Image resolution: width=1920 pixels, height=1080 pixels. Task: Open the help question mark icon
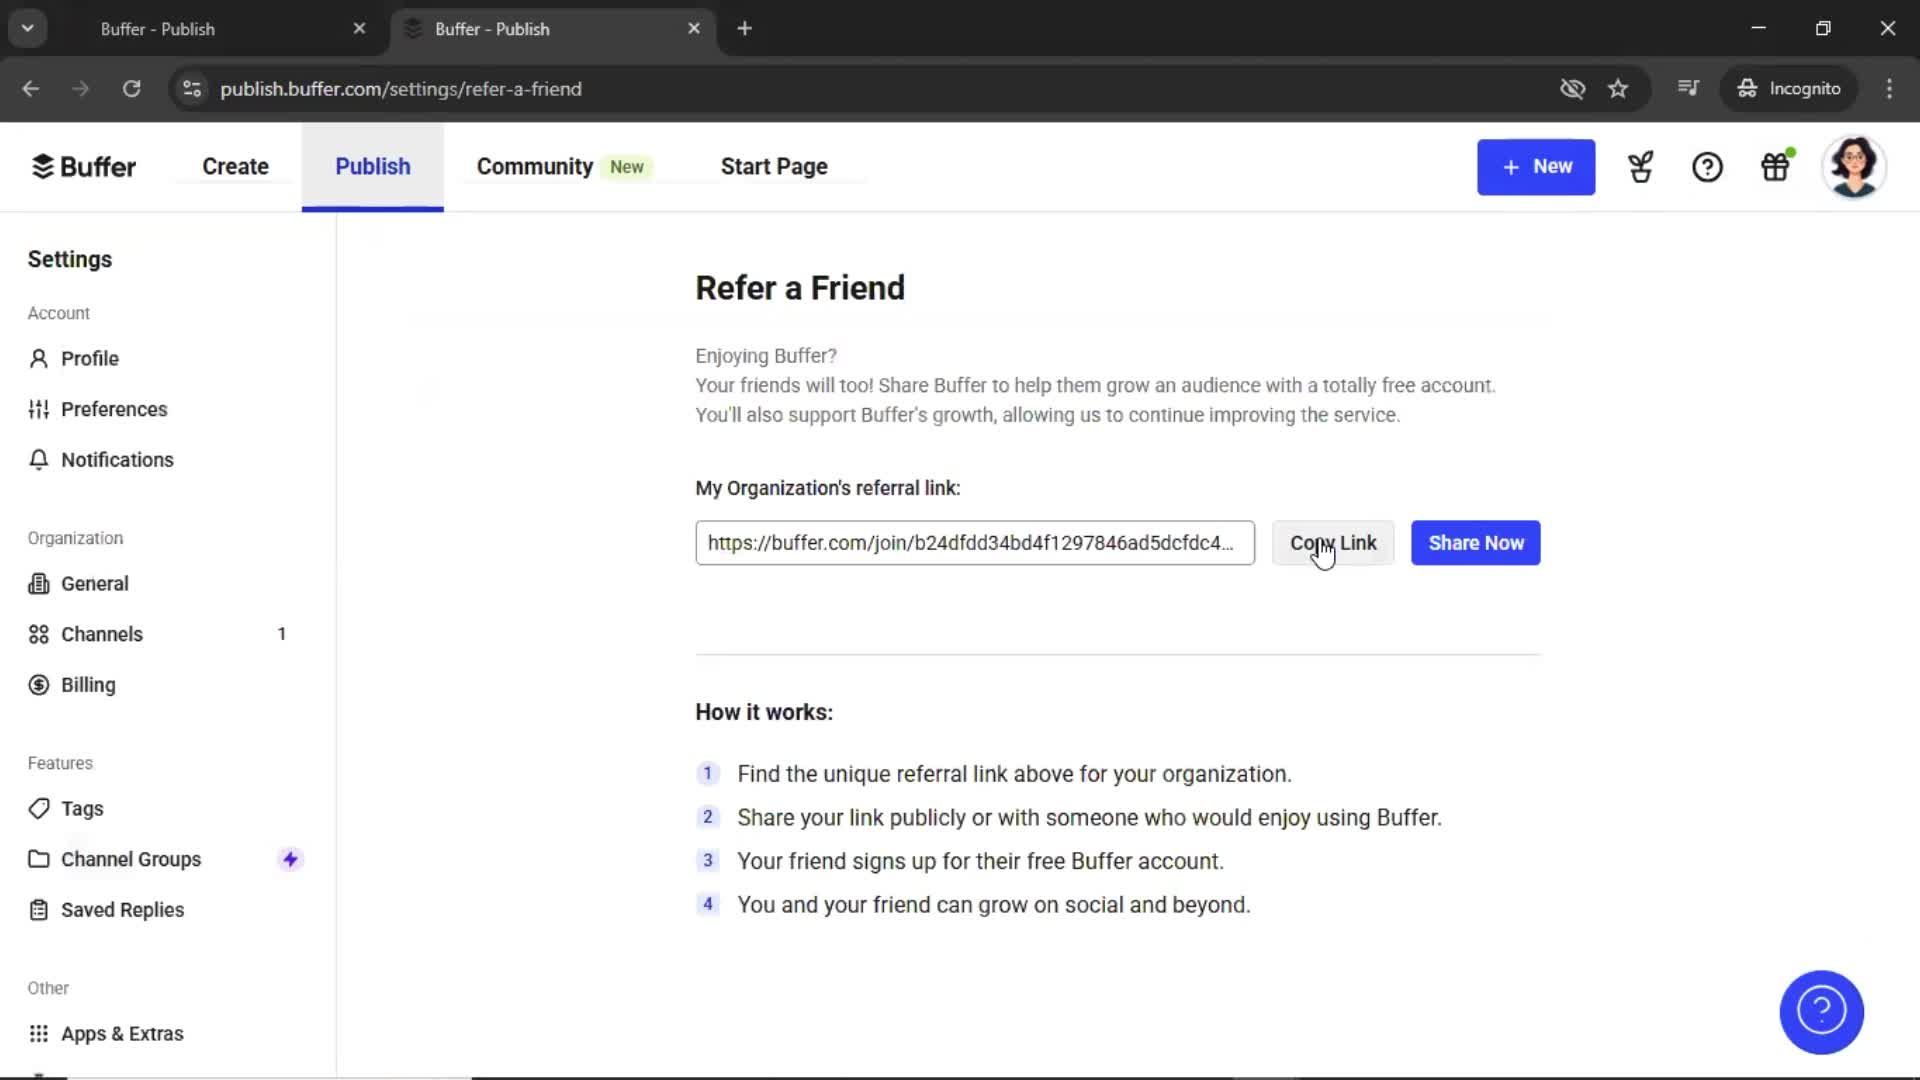point(1708,166)
